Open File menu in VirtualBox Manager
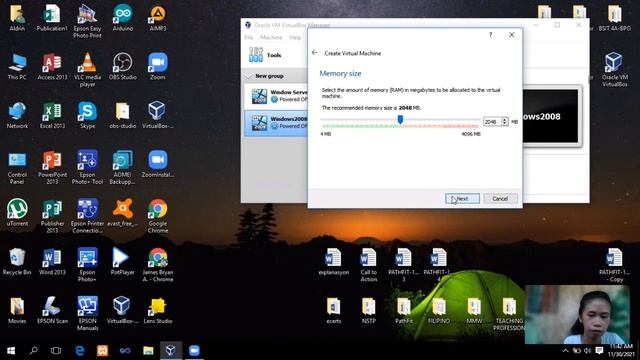 (249, 37)
